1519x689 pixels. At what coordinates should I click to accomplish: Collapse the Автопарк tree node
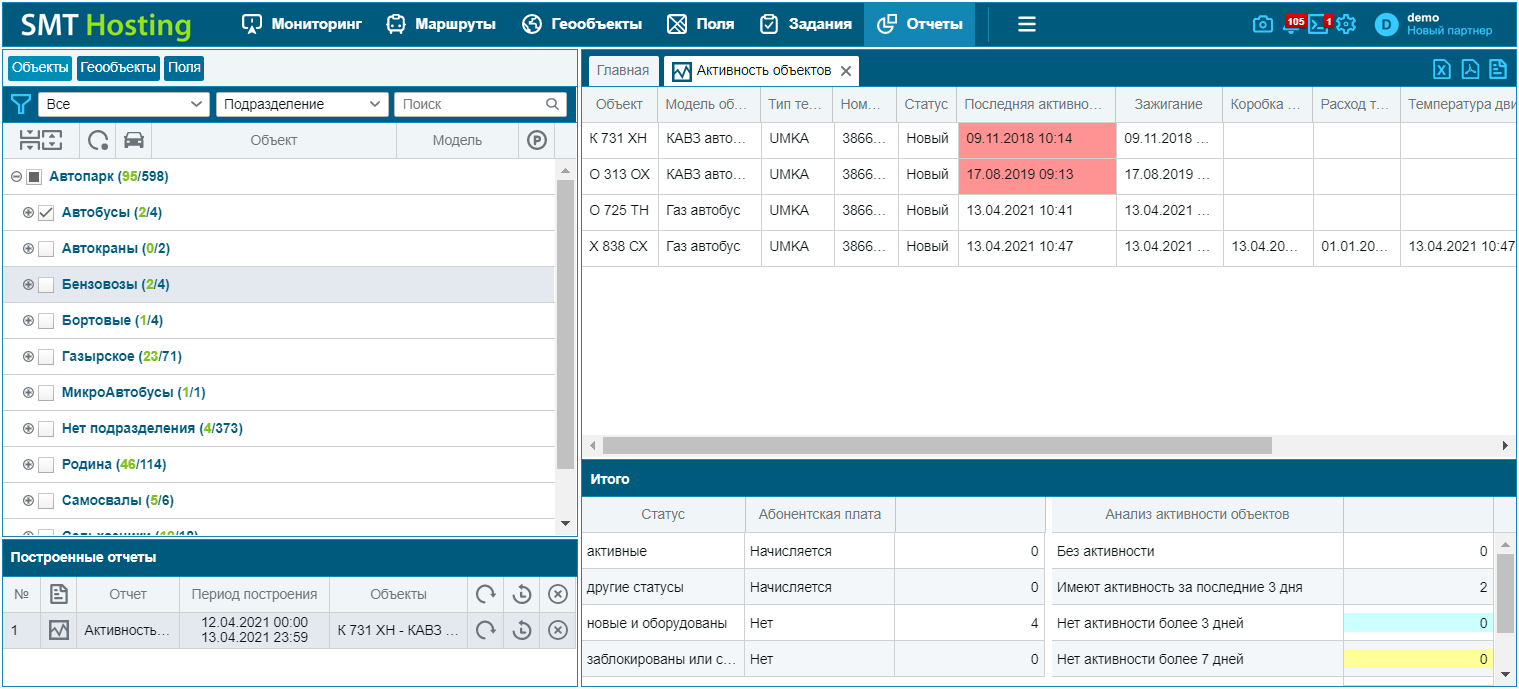(16, 177)
